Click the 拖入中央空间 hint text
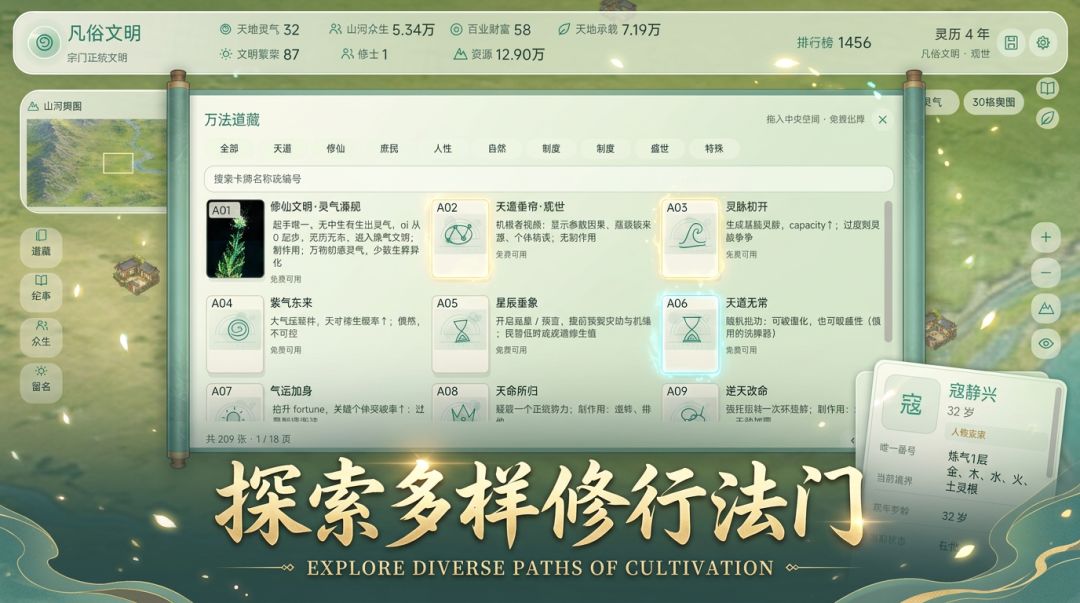The height and width of the screenshot is (603, 1080). tap(816, 119)
